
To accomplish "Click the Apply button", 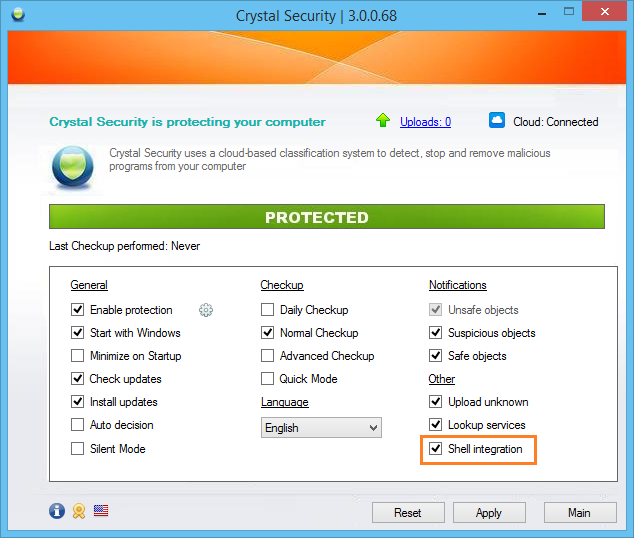I will click(x=489, y=513).
